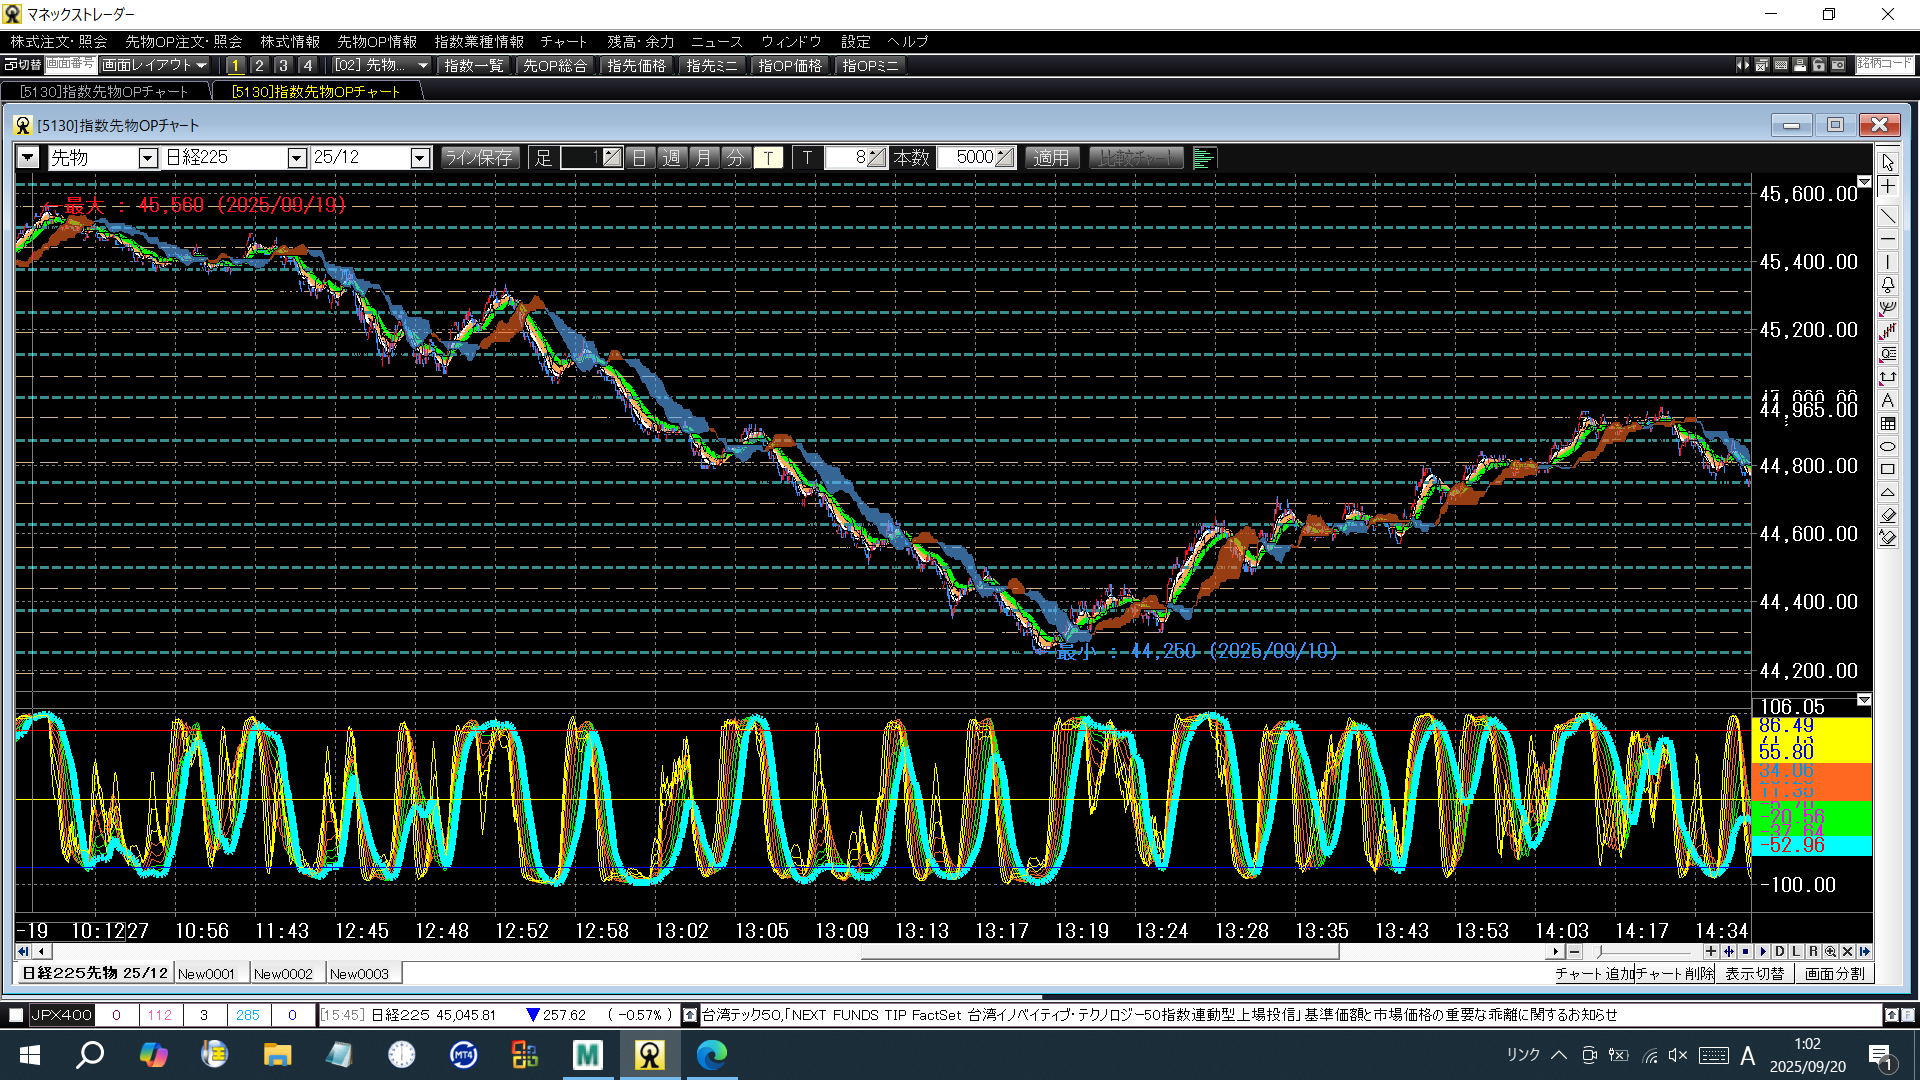Screen dimensions: 1920x1080
Task: Click the eraser tool icon
Action: 1887,515
